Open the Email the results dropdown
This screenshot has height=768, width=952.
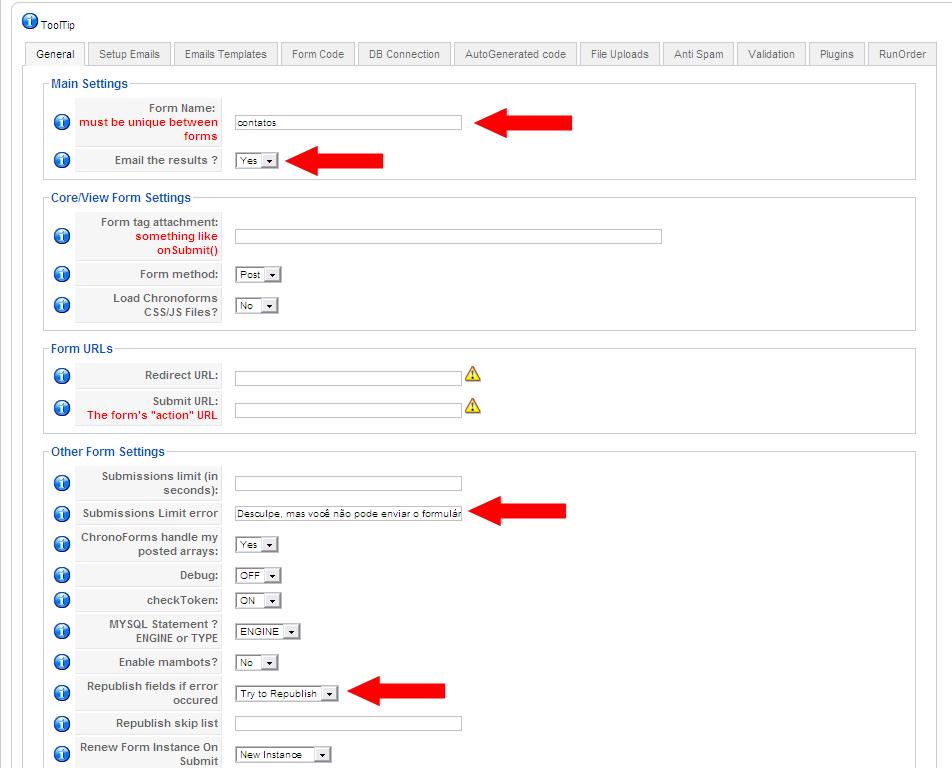(x=257, y=160)
